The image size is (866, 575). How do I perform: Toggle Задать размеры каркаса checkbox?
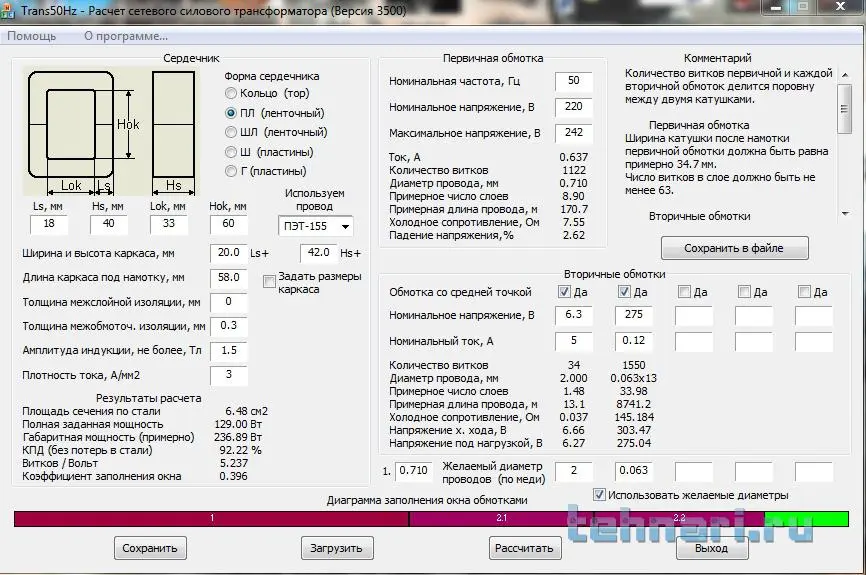(x=269, y=282)
